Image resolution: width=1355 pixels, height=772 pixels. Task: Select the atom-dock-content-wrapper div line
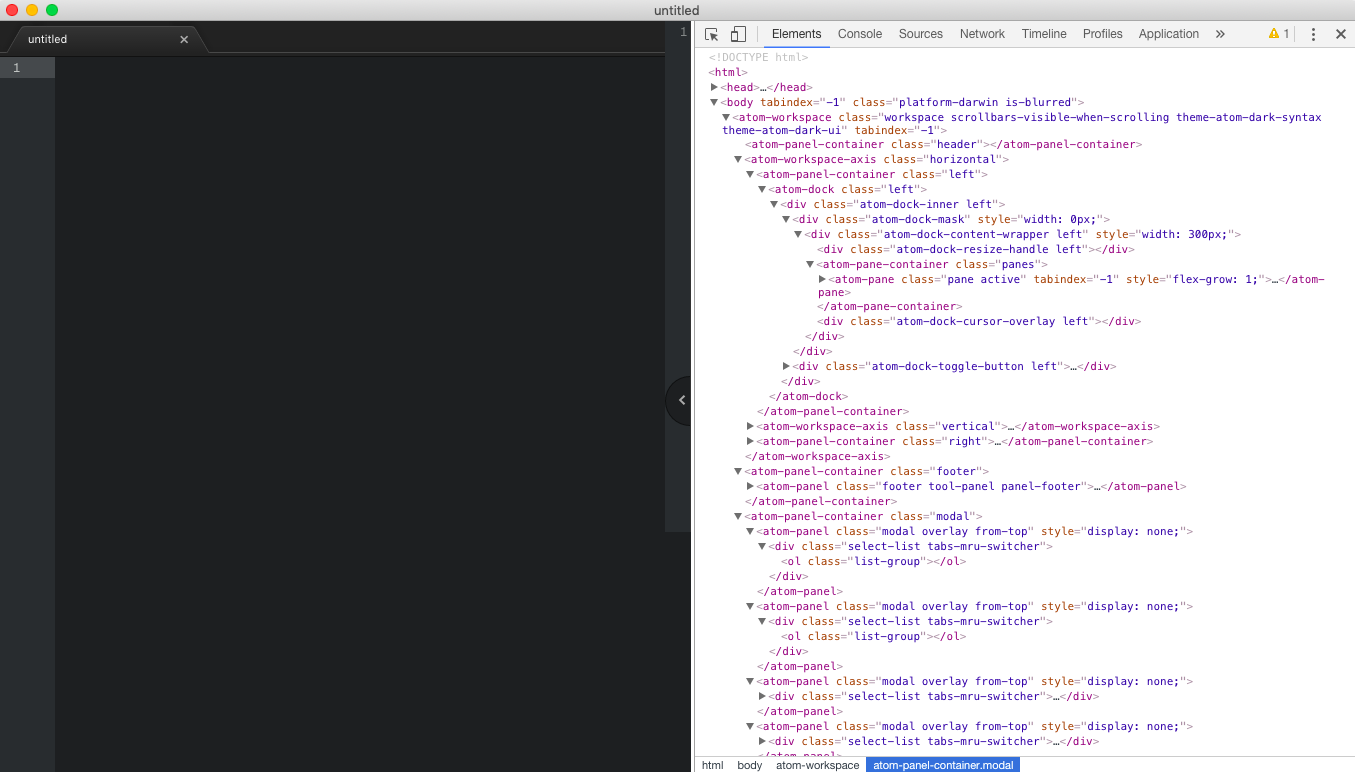[x=1023, y=234]
